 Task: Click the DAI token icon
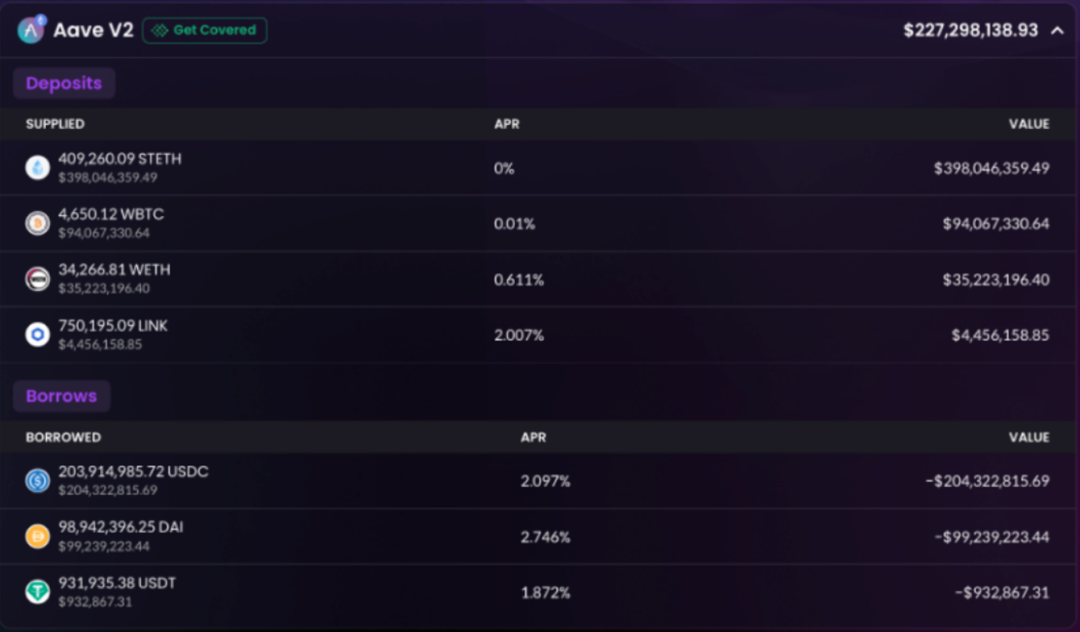[38, 536]
